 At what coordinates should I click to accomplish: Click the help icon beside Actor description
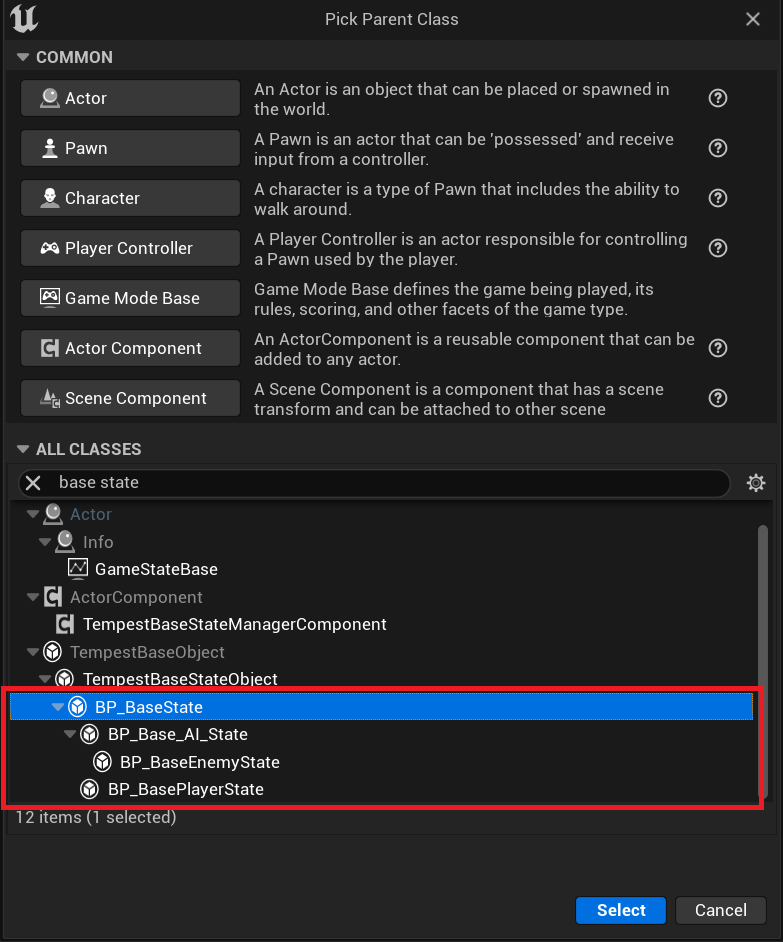point(717,98)
